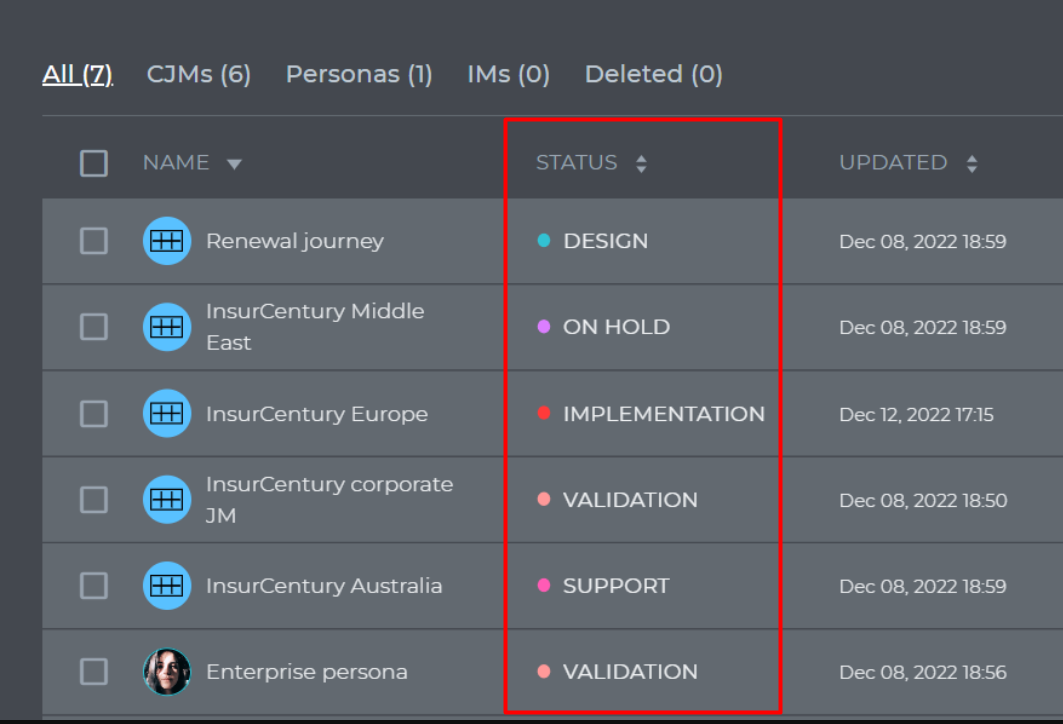Open the ON HOLD status selector
Viewport: 1063px width, 724px height.
tap(603, 327)
